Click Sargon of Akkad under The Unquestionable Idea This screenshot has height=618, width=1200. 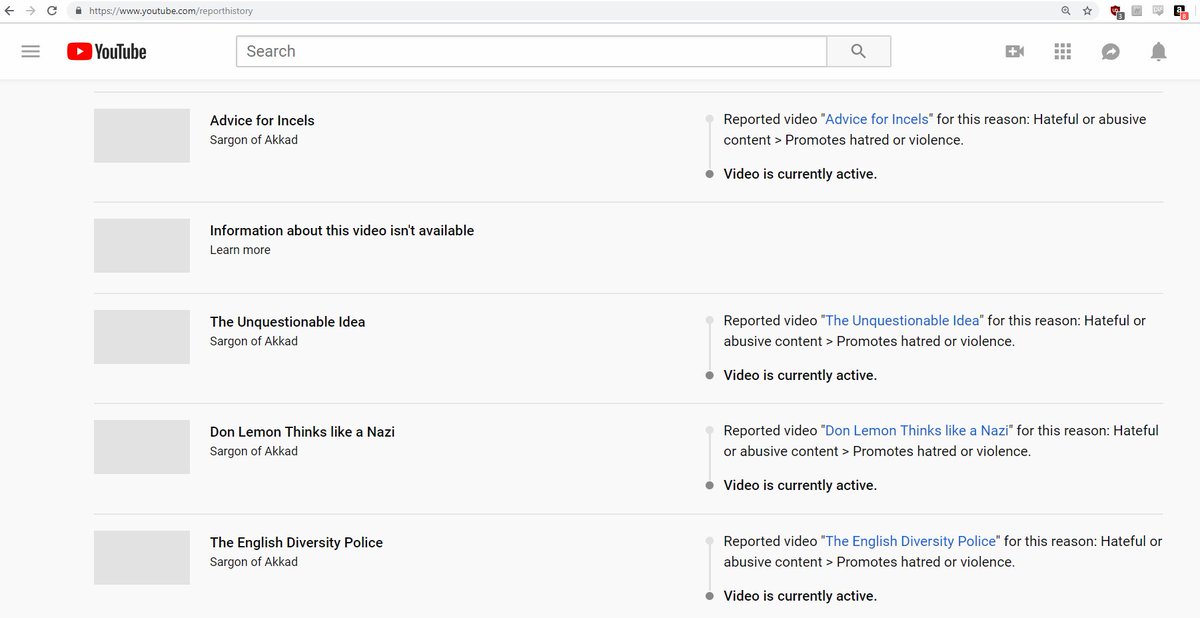point(254,341)
